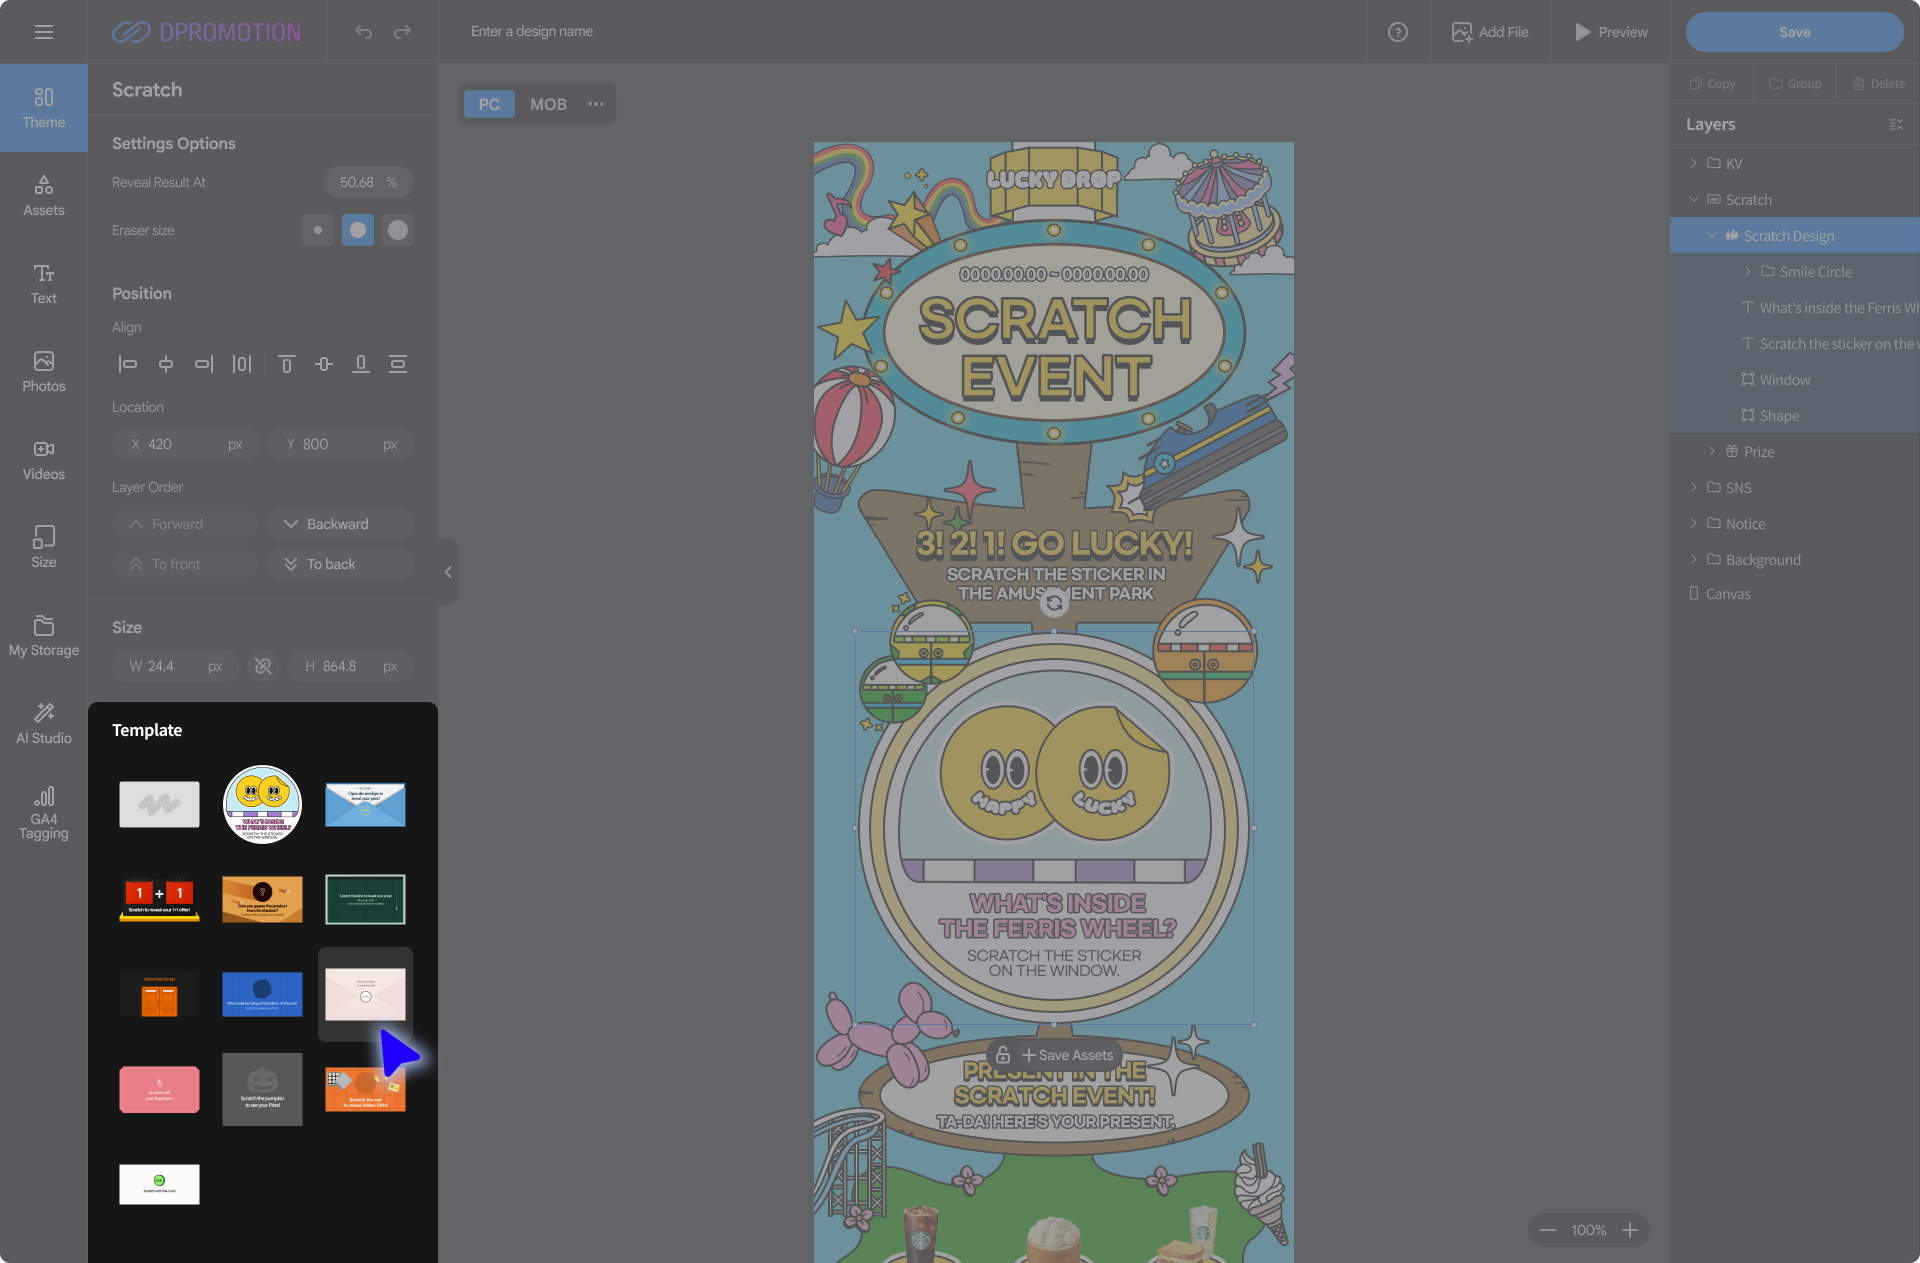The image size is (1920, 1263).
Task: Select the large eraser size
Action: pyautogui.click(x=398, y=230)
